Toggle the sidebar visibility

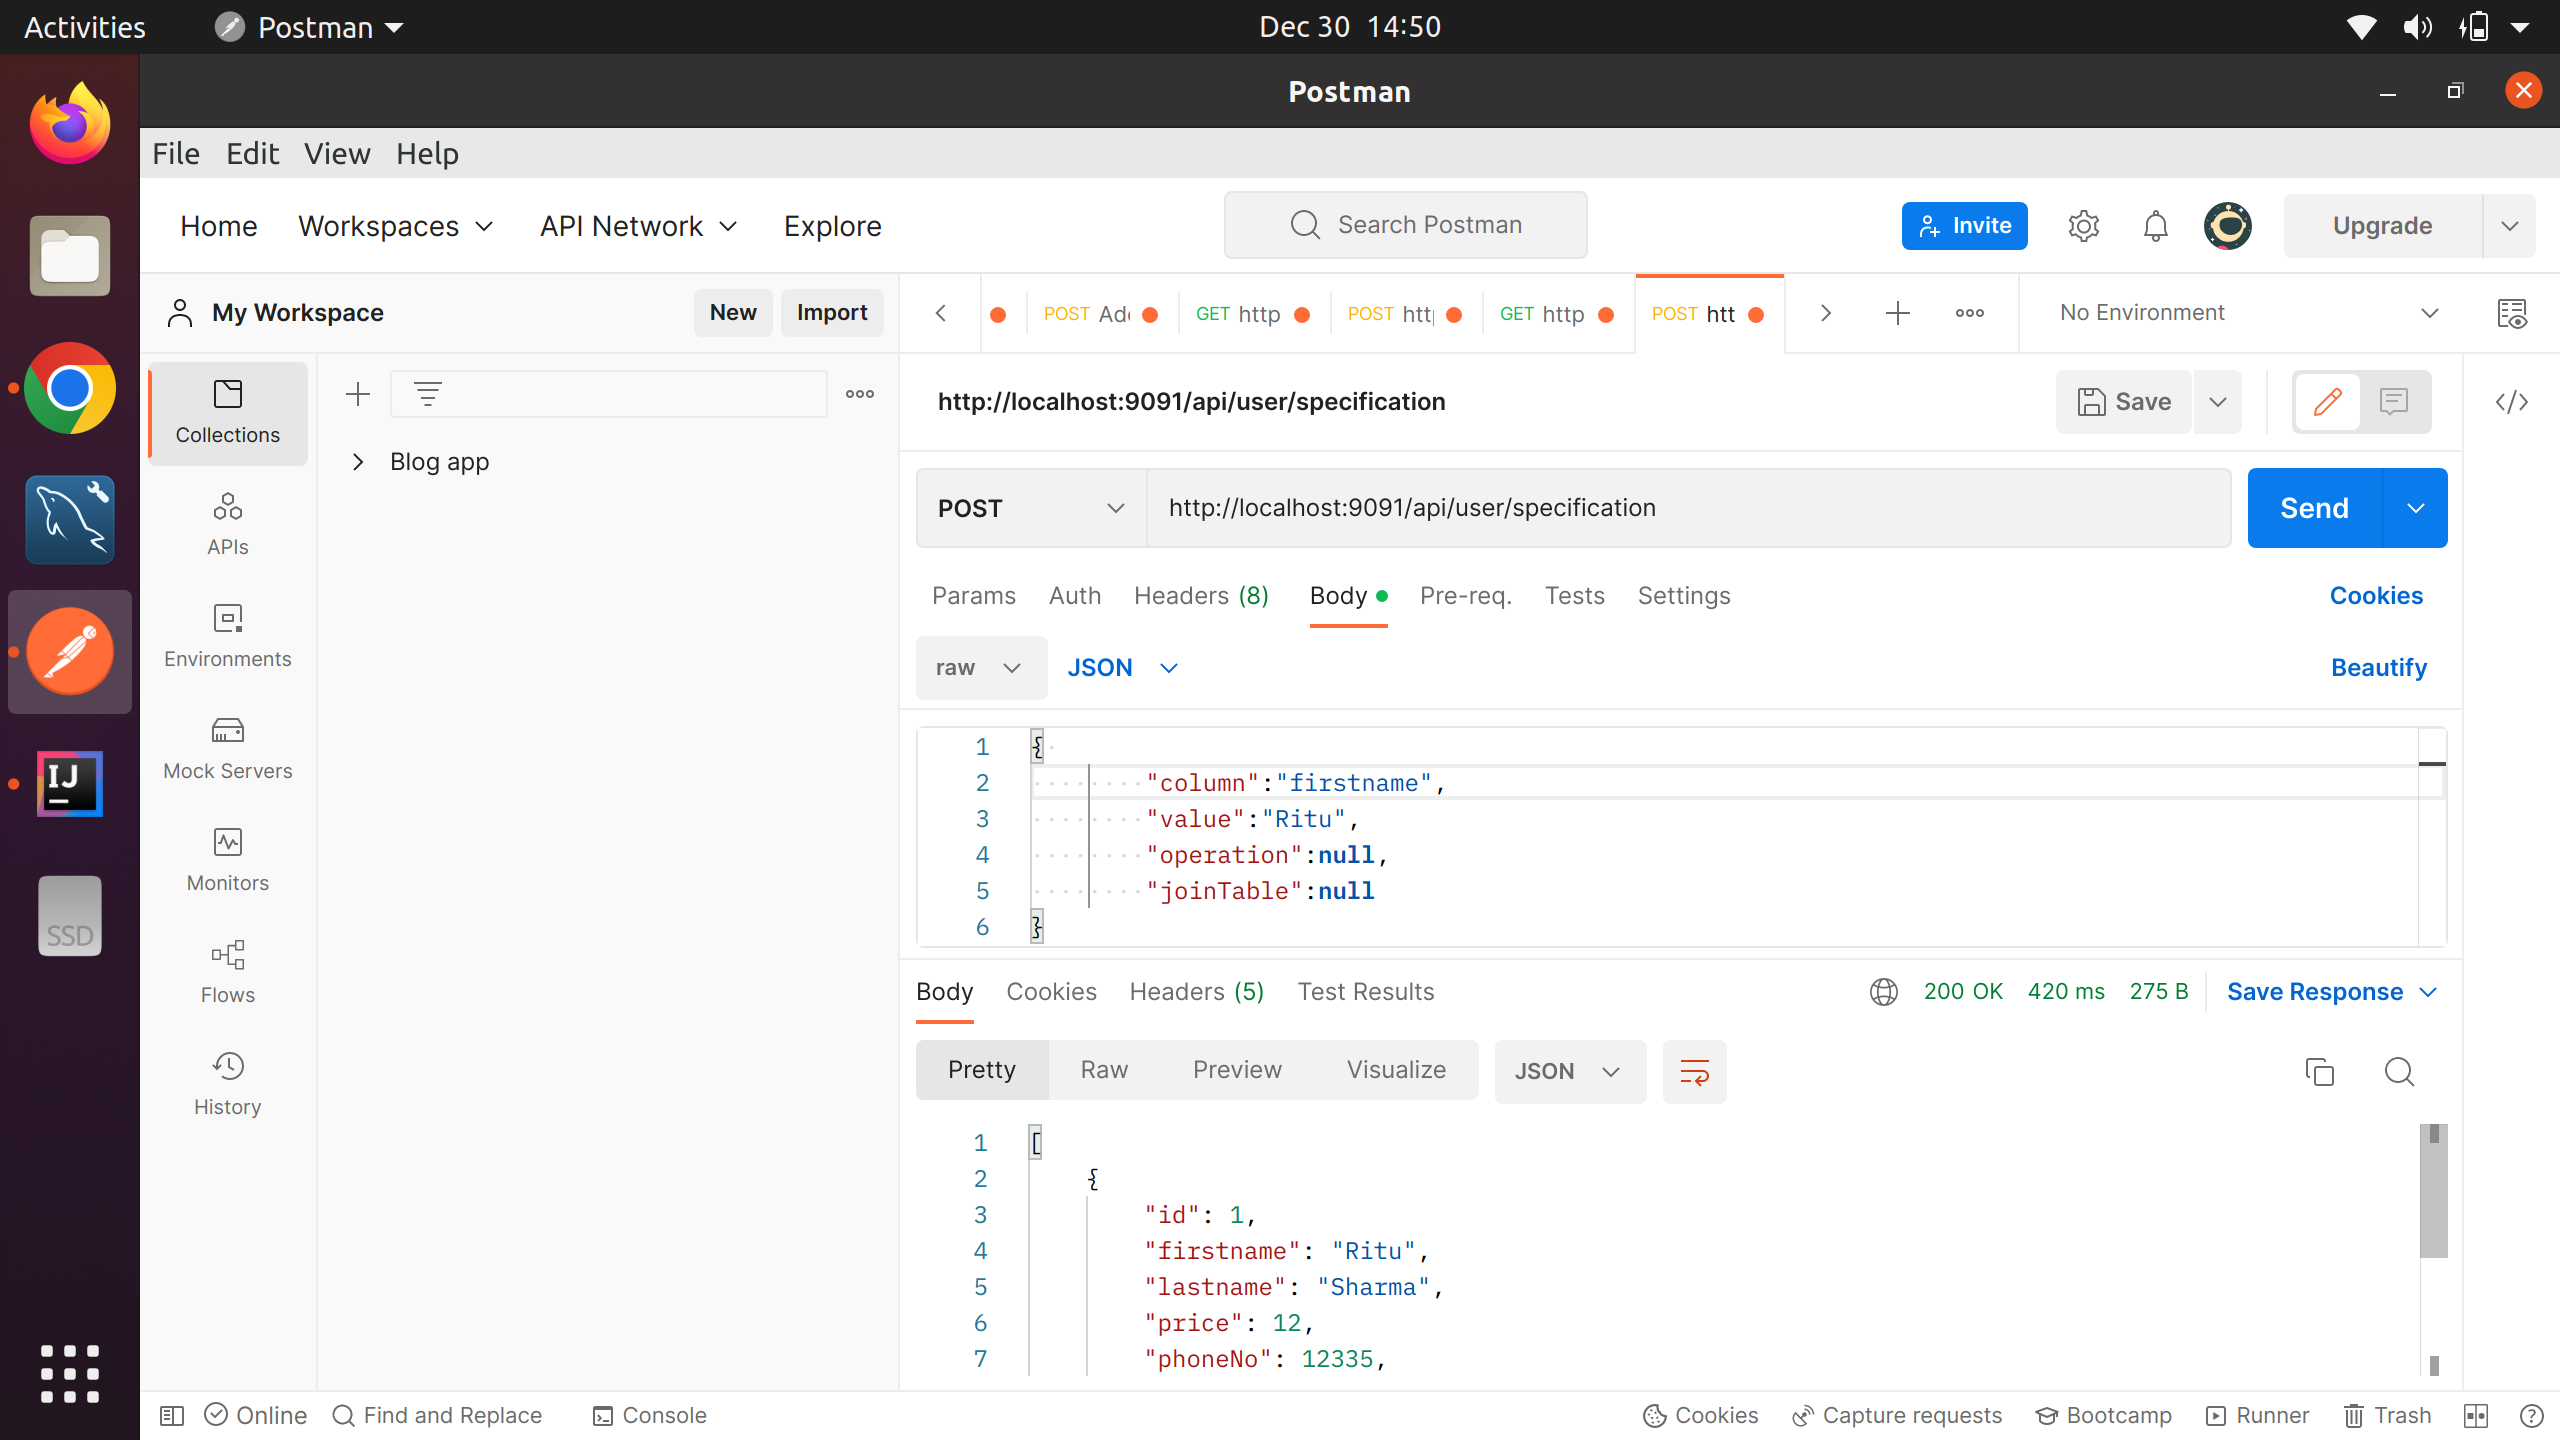(x=172, y=1415)
